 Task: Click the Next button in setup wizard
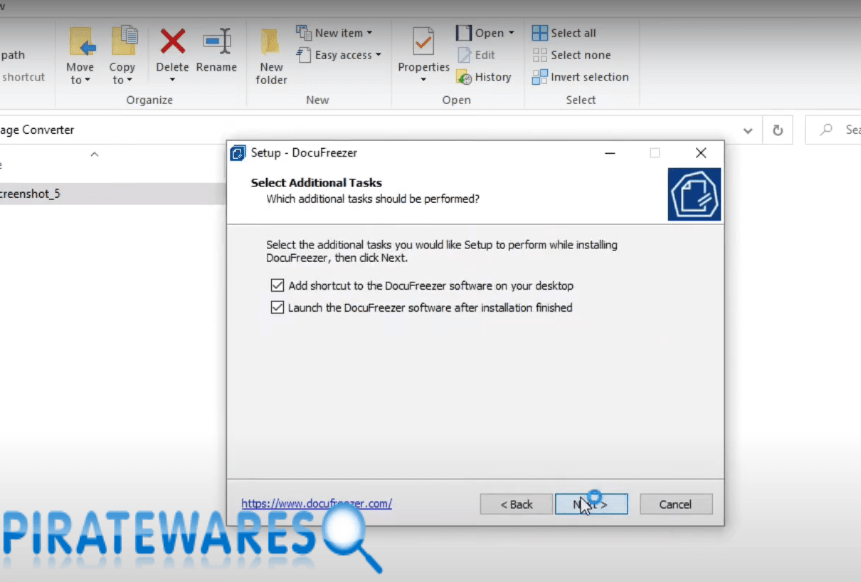tap(591, 504)
